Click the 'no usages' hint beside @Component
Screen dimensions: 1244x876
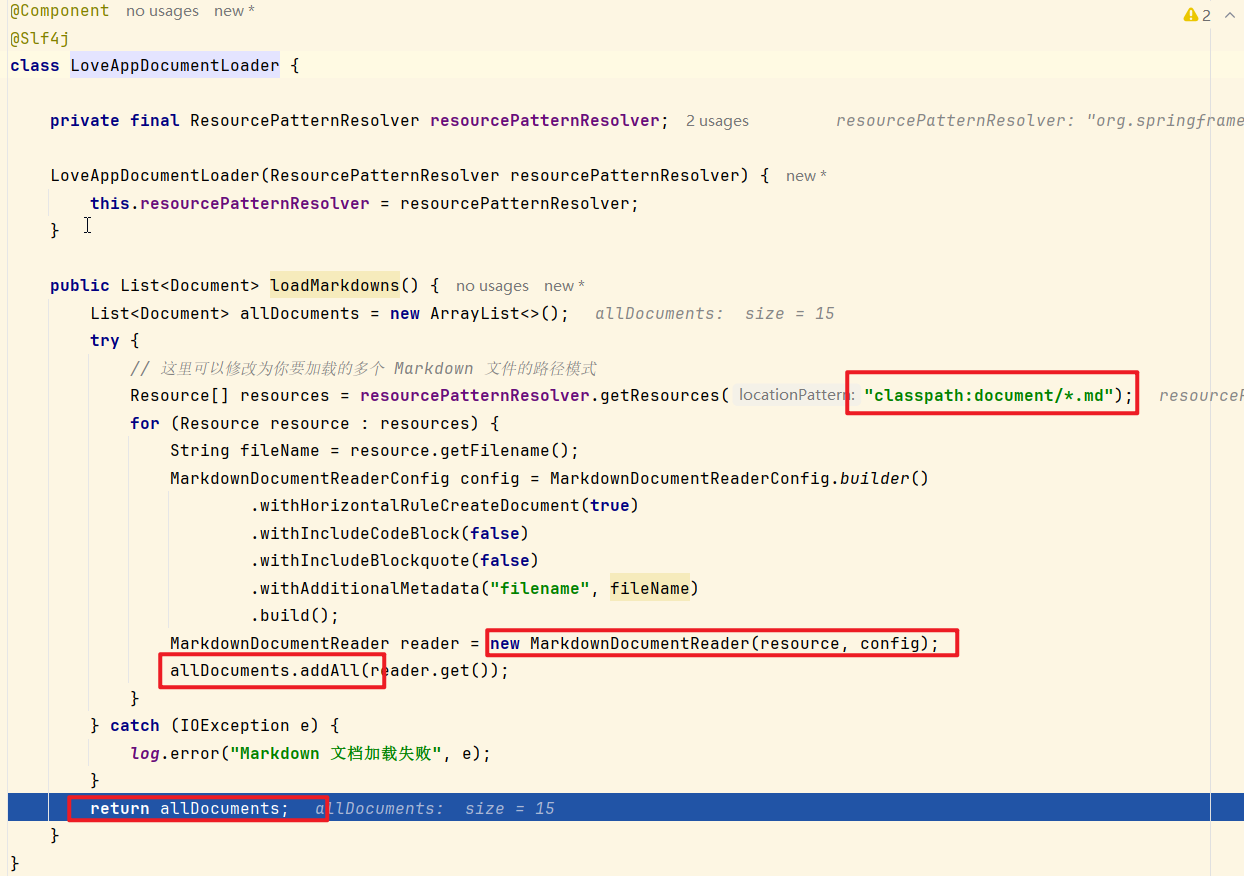162,11
